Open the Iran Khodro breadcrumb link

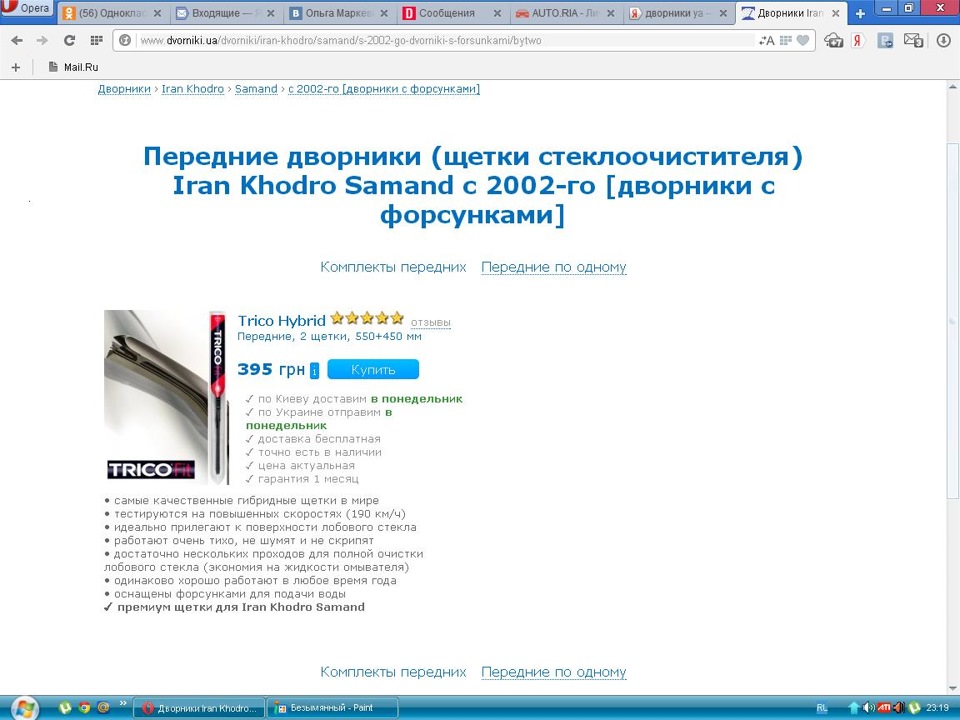pyautogui.click(x=193, y=89)
